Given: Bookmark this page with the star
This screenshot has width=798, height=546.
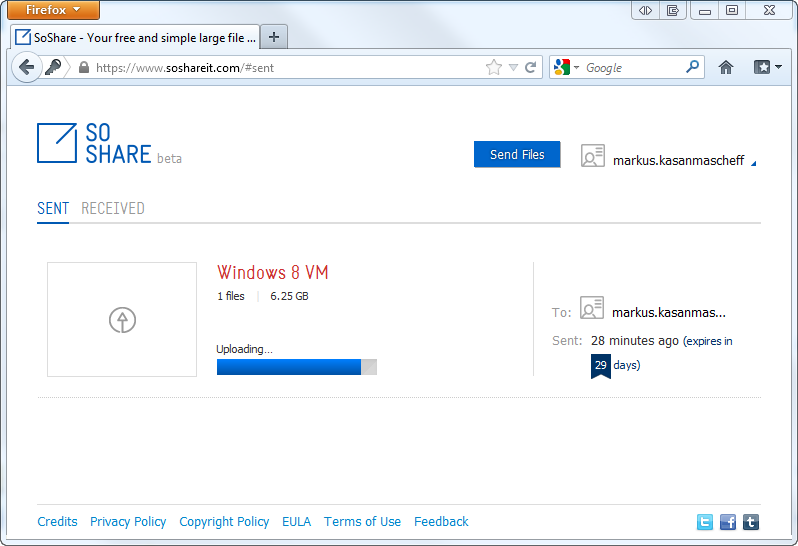Looking at the screenshot, I should click(x=494, y=67).
